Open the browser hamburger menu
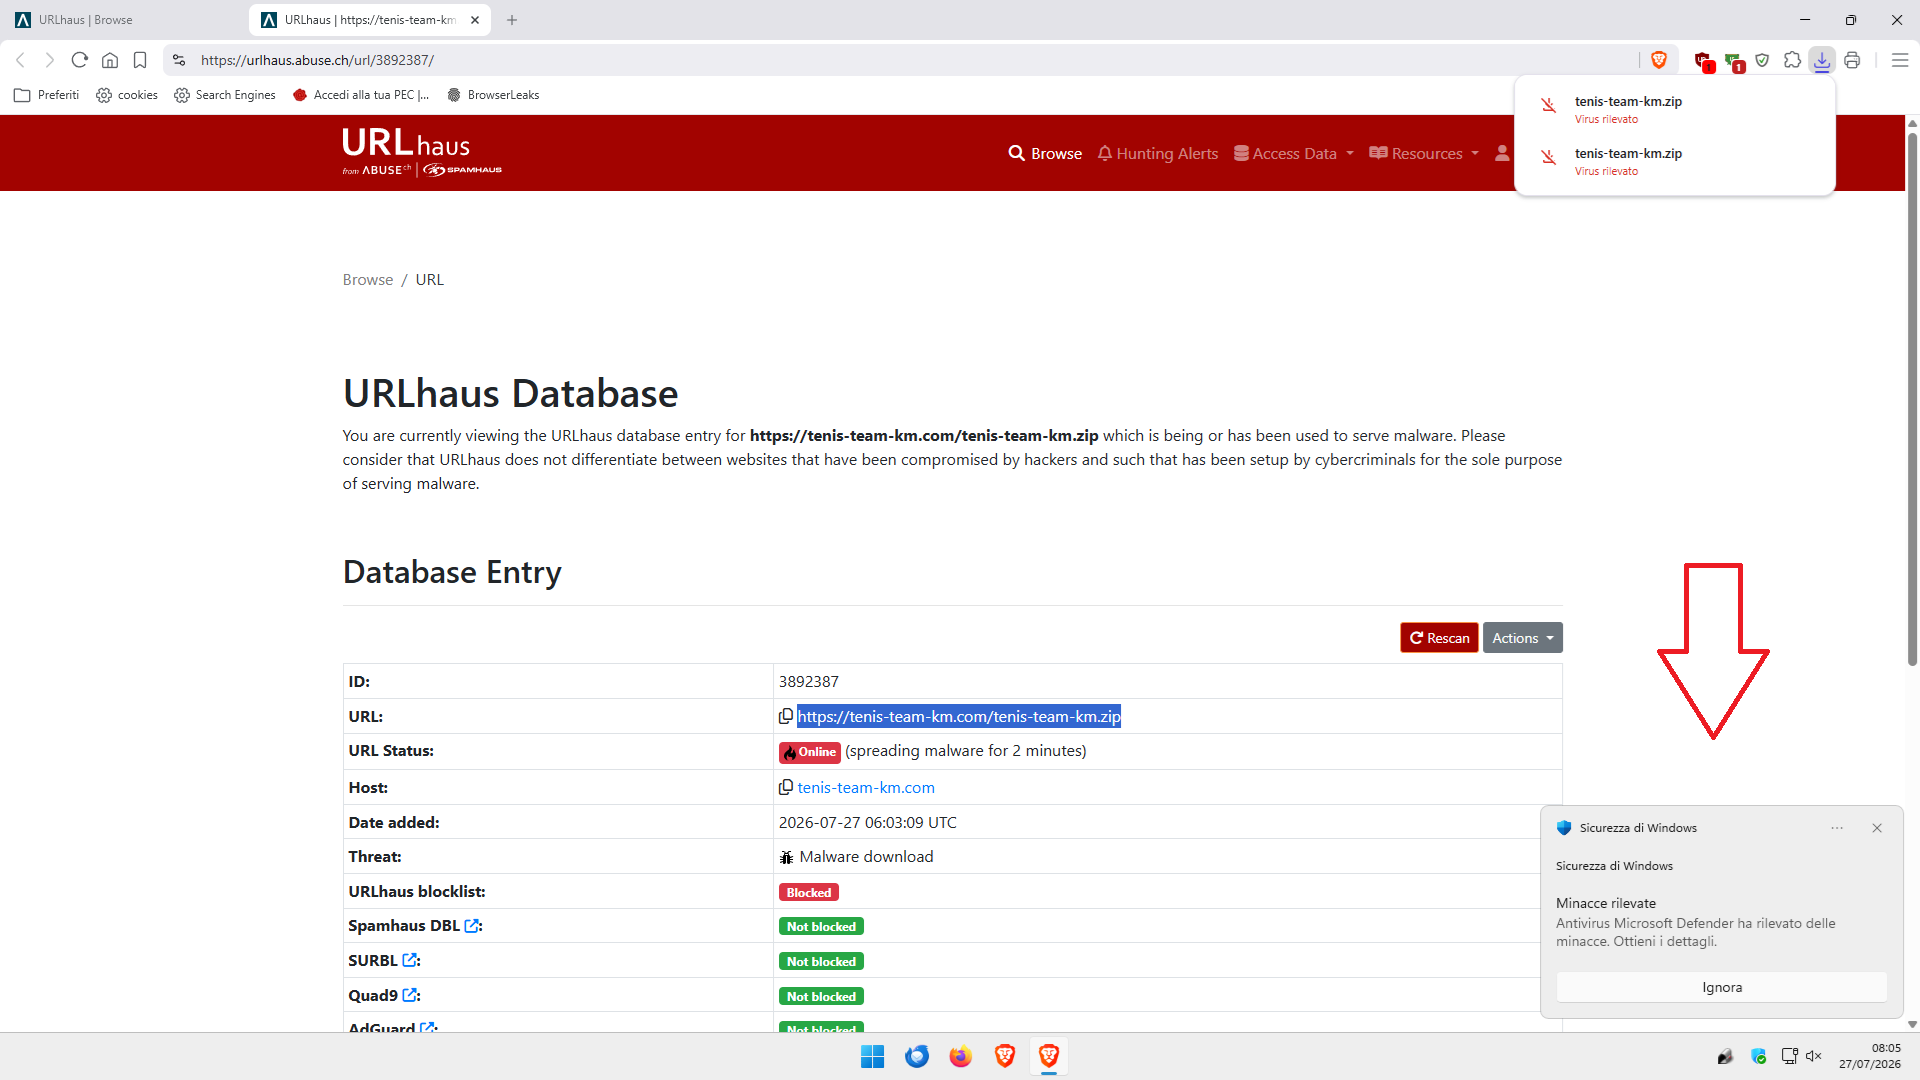Image resolution: width=1920 pixels, height=1080 pixels. click(x=1900, y=60)
